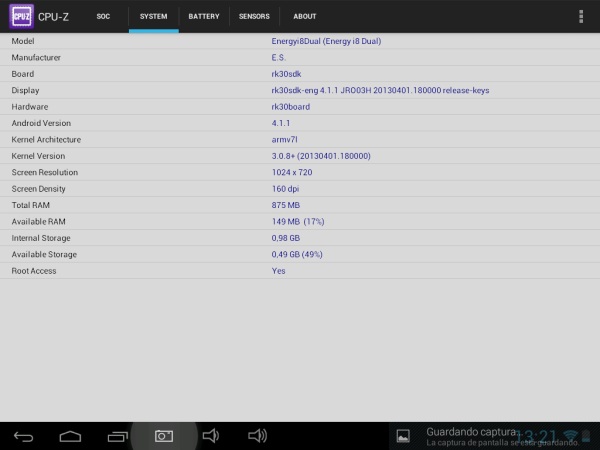Tap the Wi-Fi status icon

570,435
